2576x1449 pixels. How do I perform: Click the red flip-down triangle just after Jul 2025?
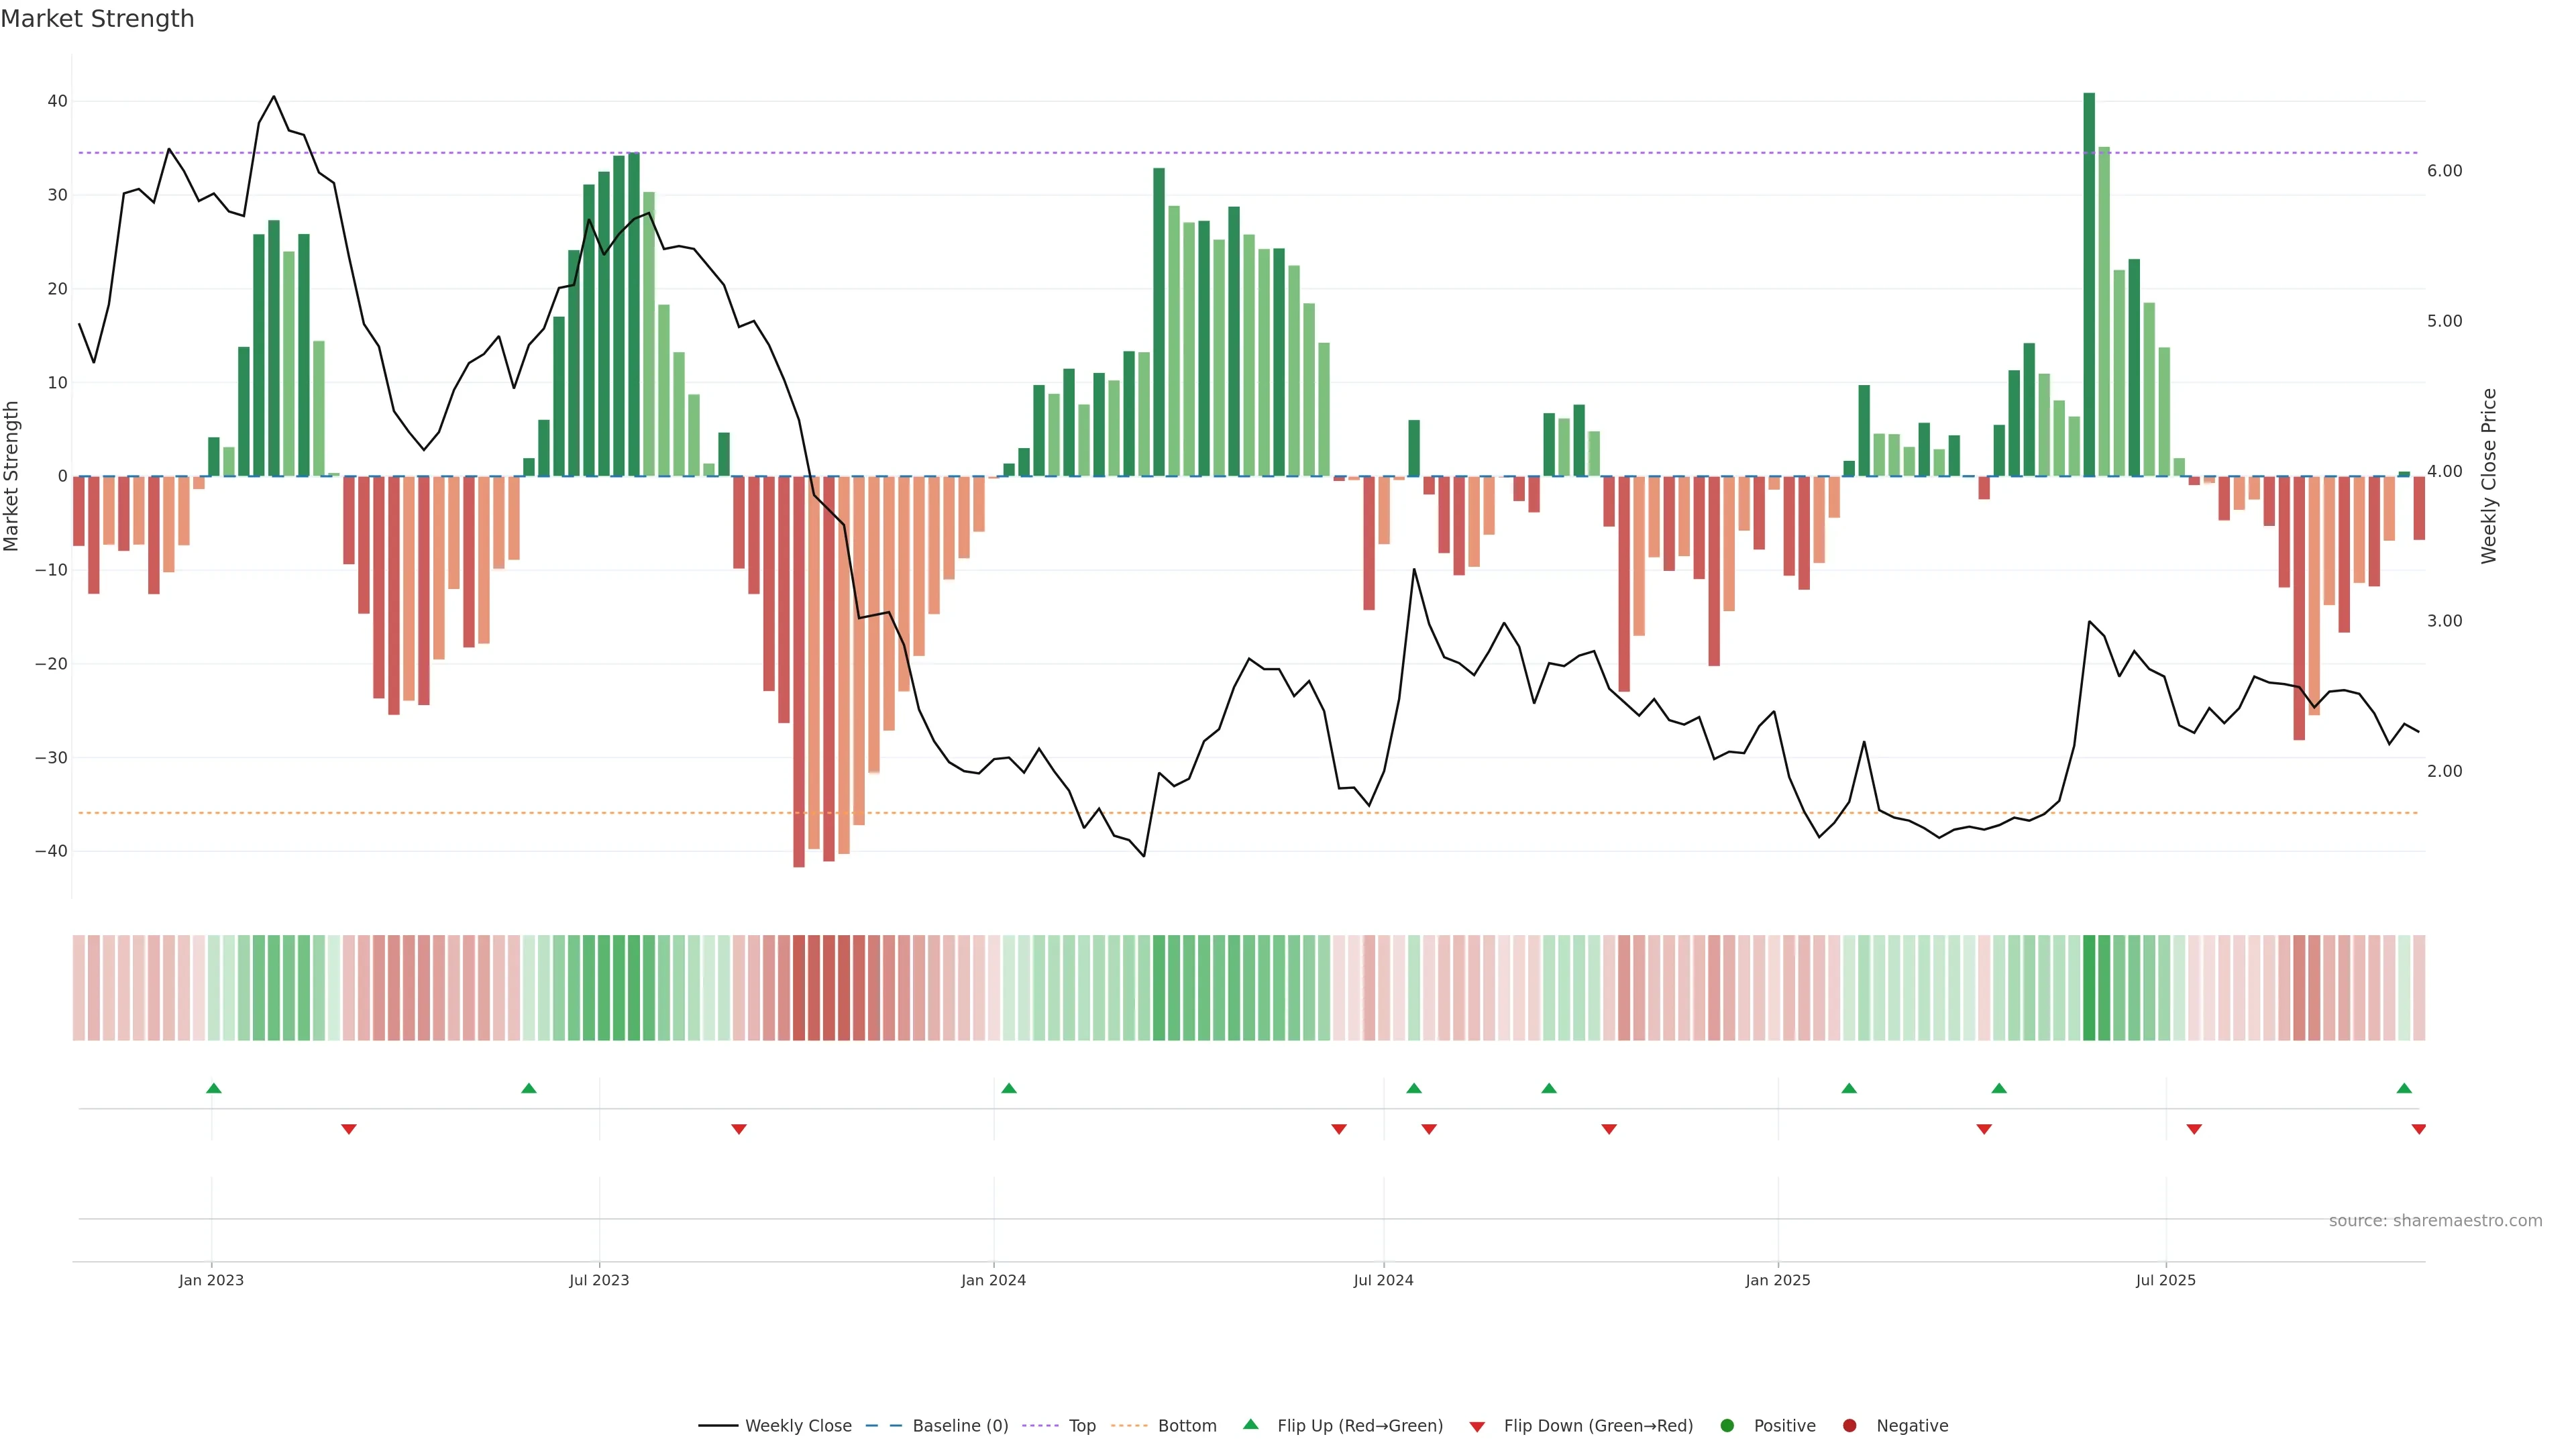[x=2194, y=1129]
